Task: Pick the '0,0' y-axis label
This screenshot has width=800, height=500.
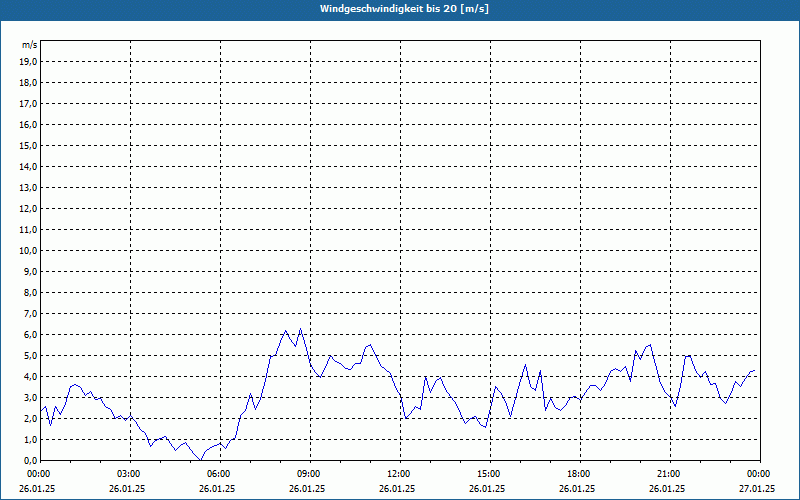Action: pos(30,460)
